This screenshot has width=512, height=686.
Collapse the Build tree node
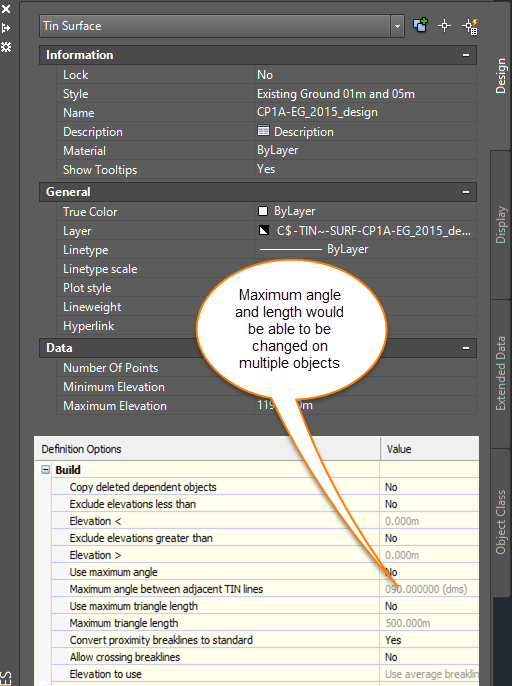[46, 469]
